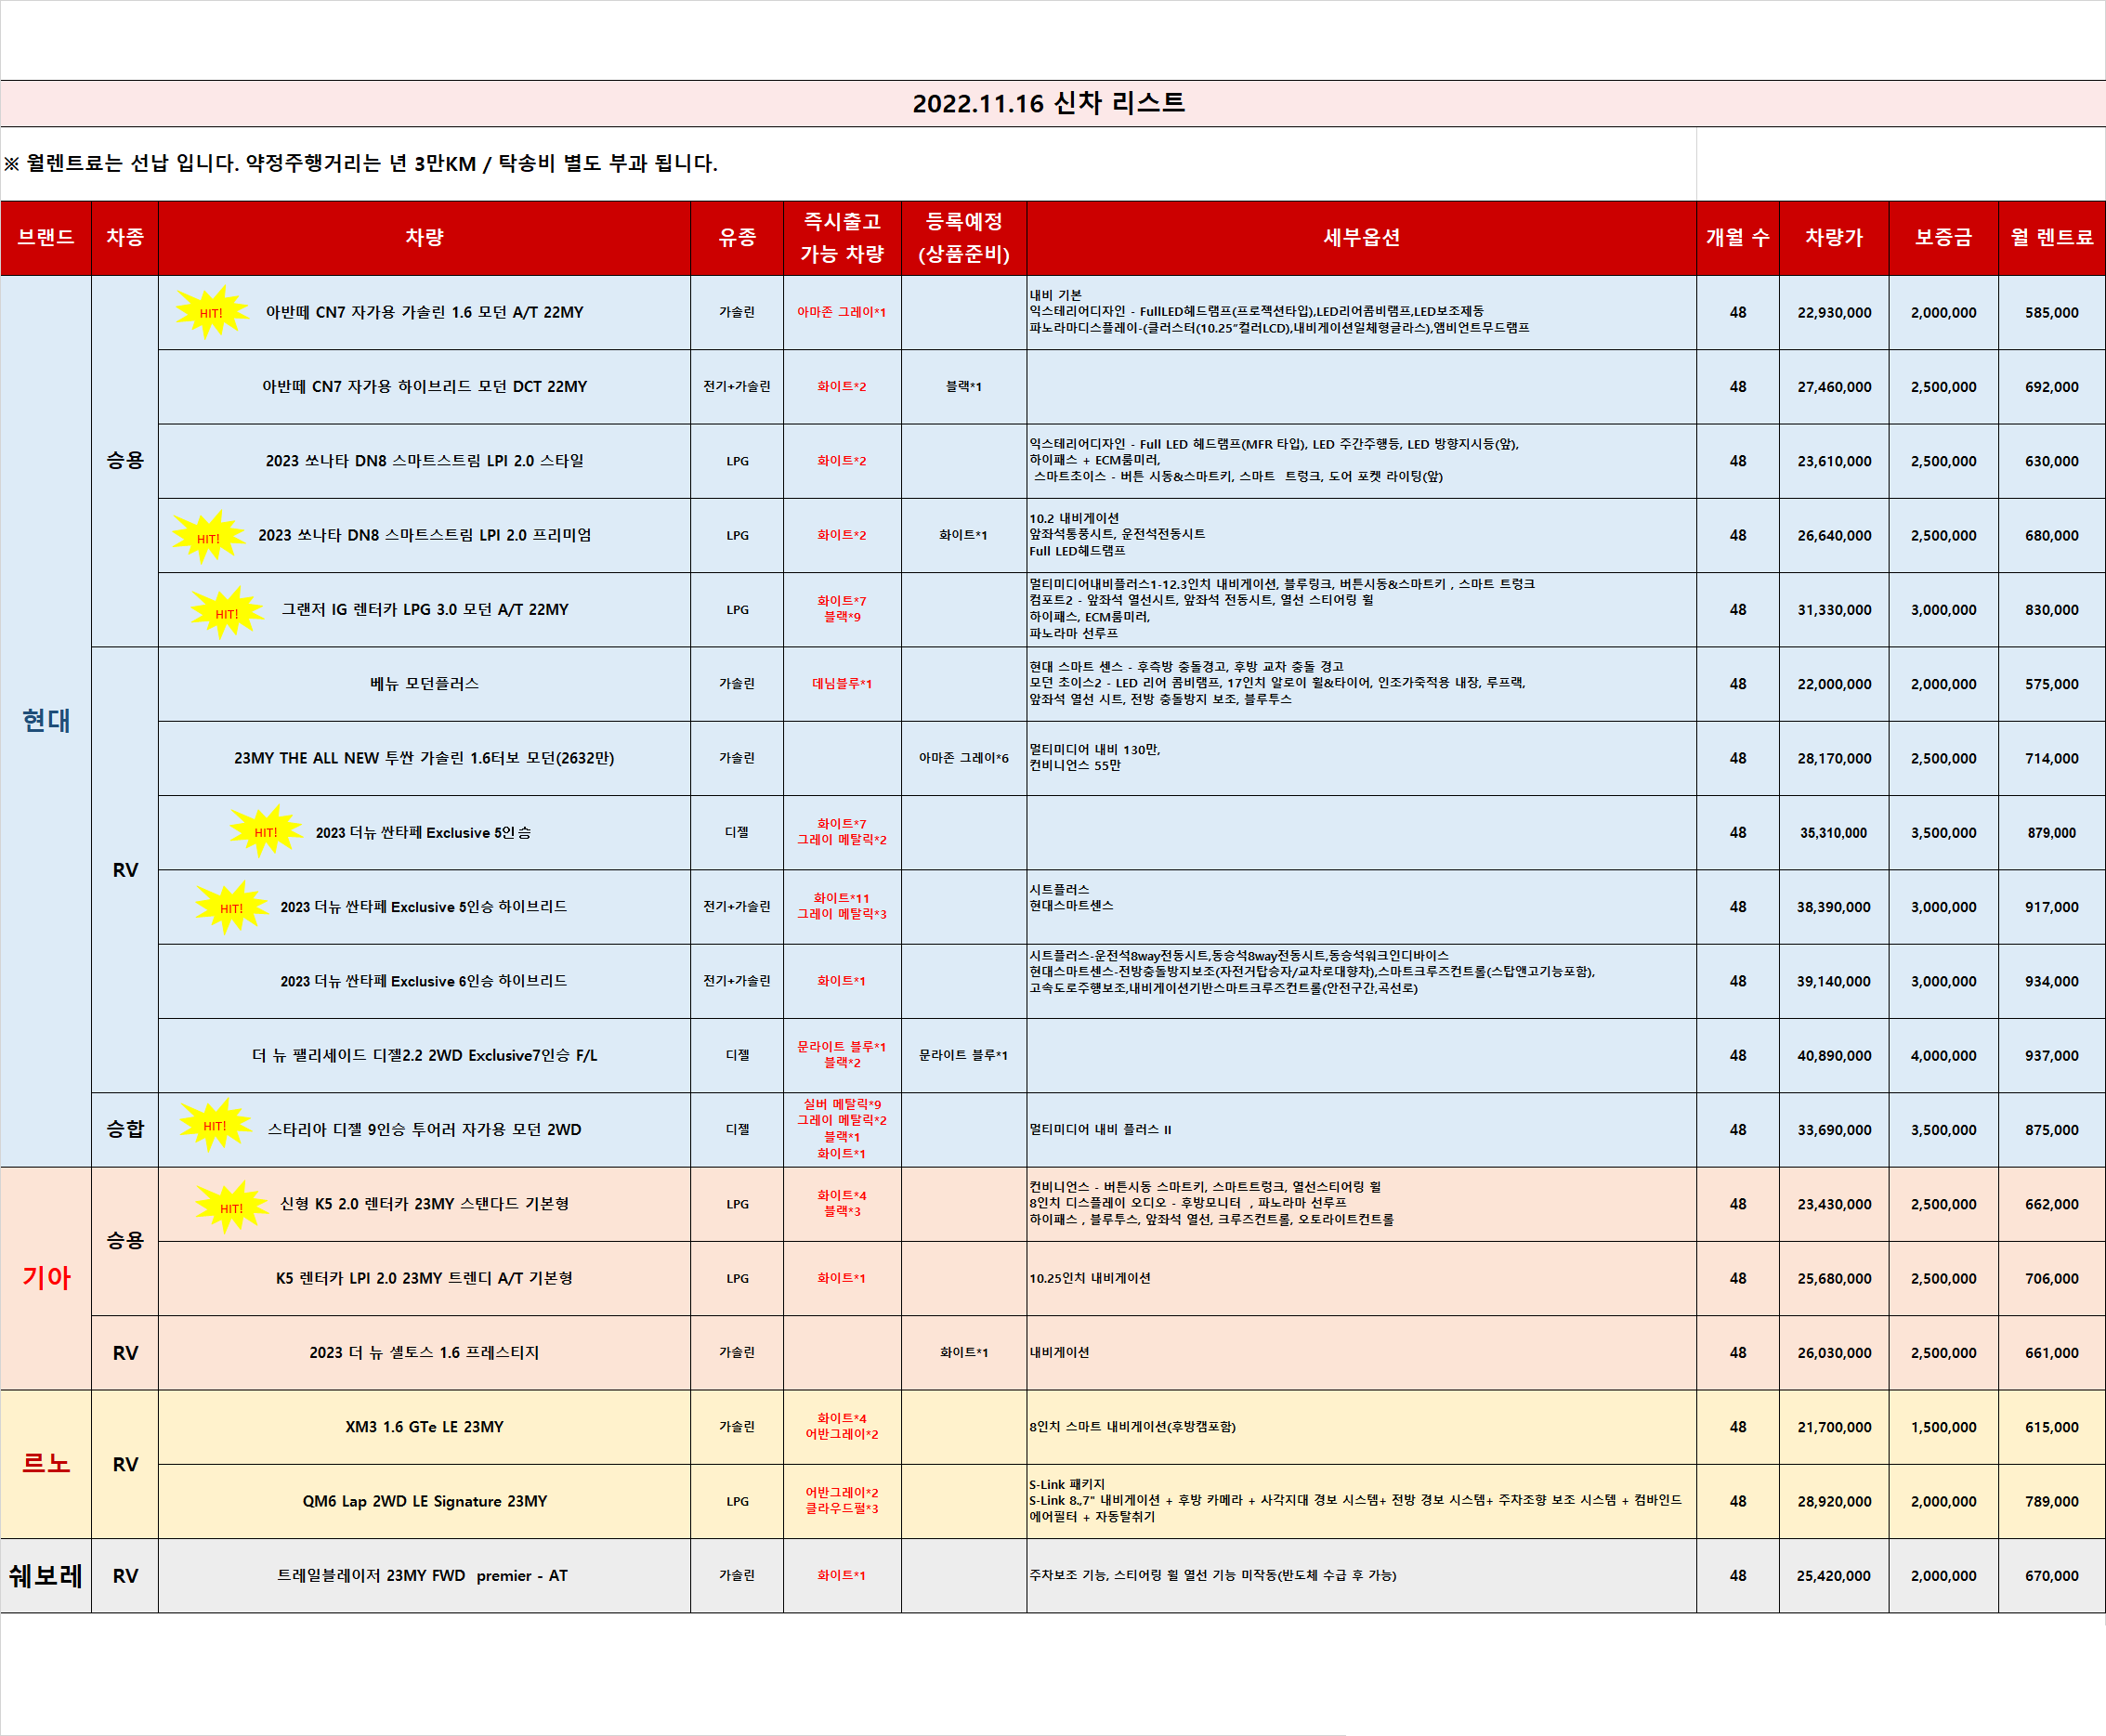
Task: Click the '더 뉴 팰리세이드 디젤2.2' vehicle cell
Action: 424,1056
